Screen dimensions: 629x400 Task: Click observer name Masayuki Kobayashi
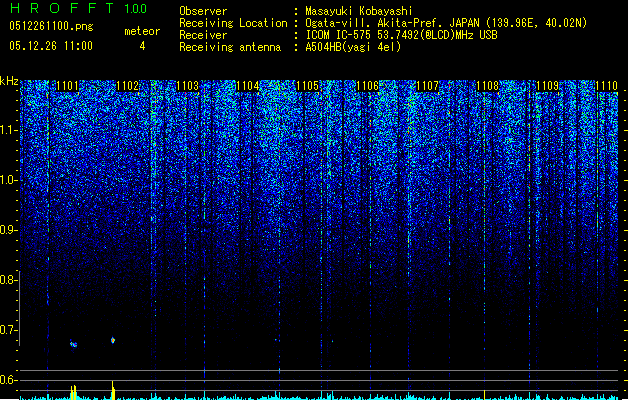pos(359,11)
